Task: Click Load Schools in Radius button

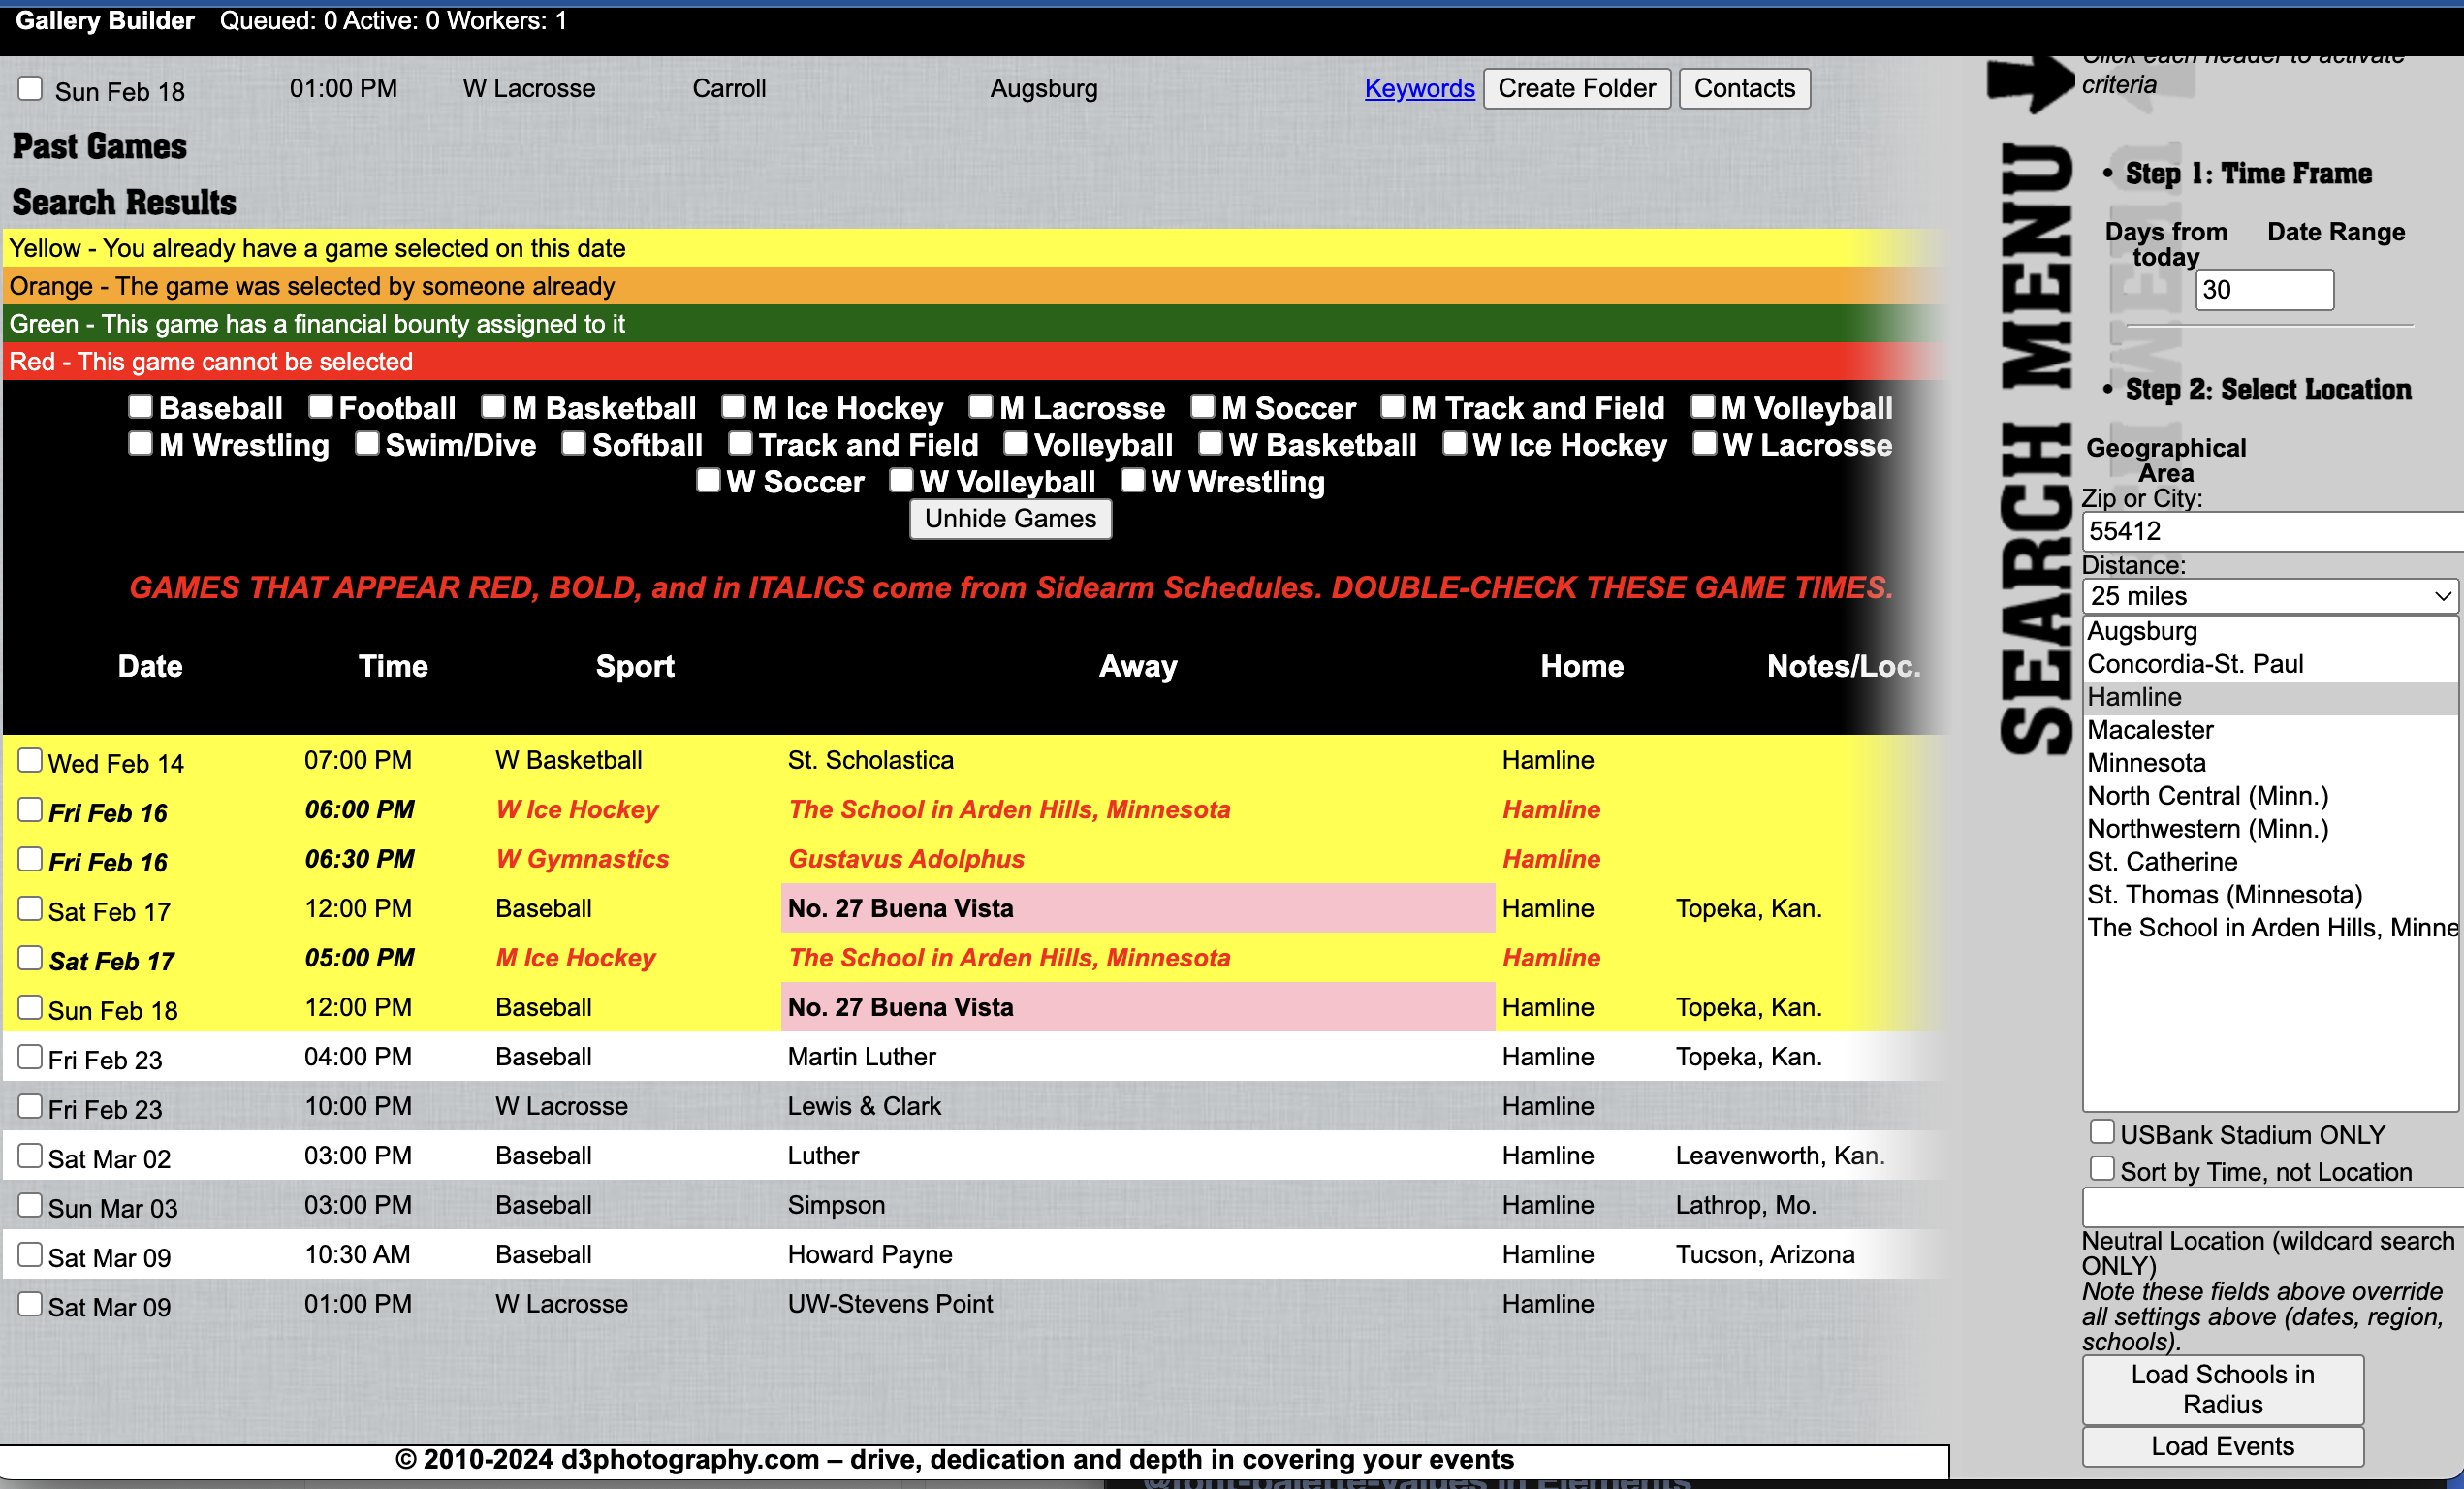Action: click(x=2222, y=1389)
